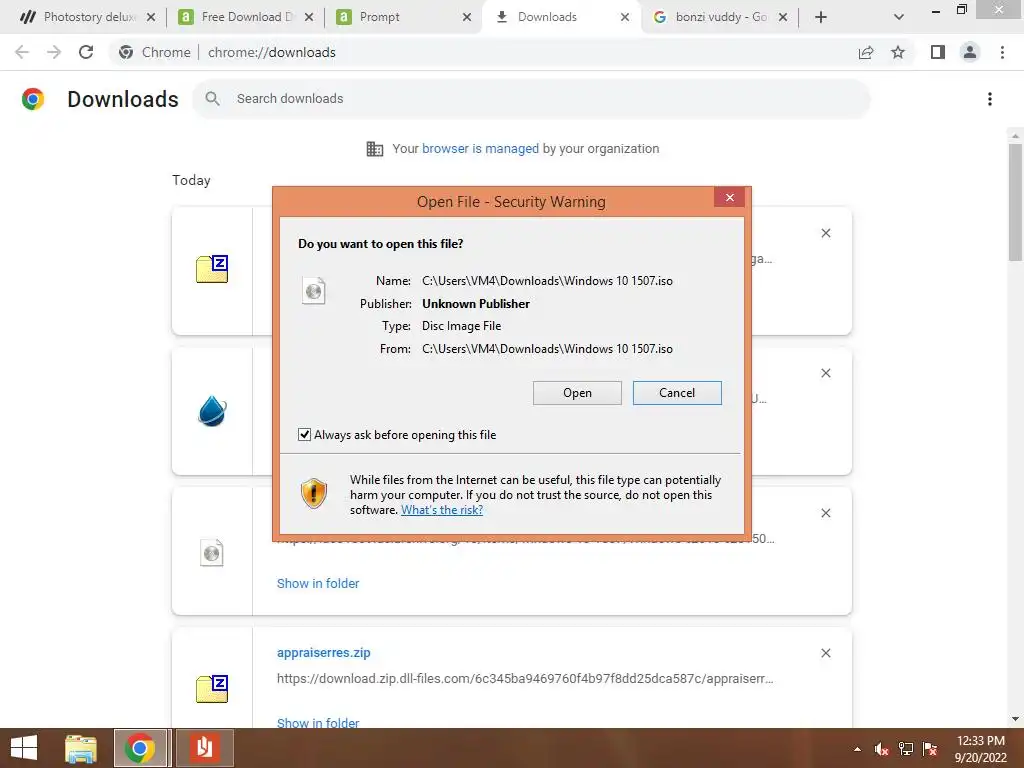Show hidden system tray icons

tap(857, 749)
